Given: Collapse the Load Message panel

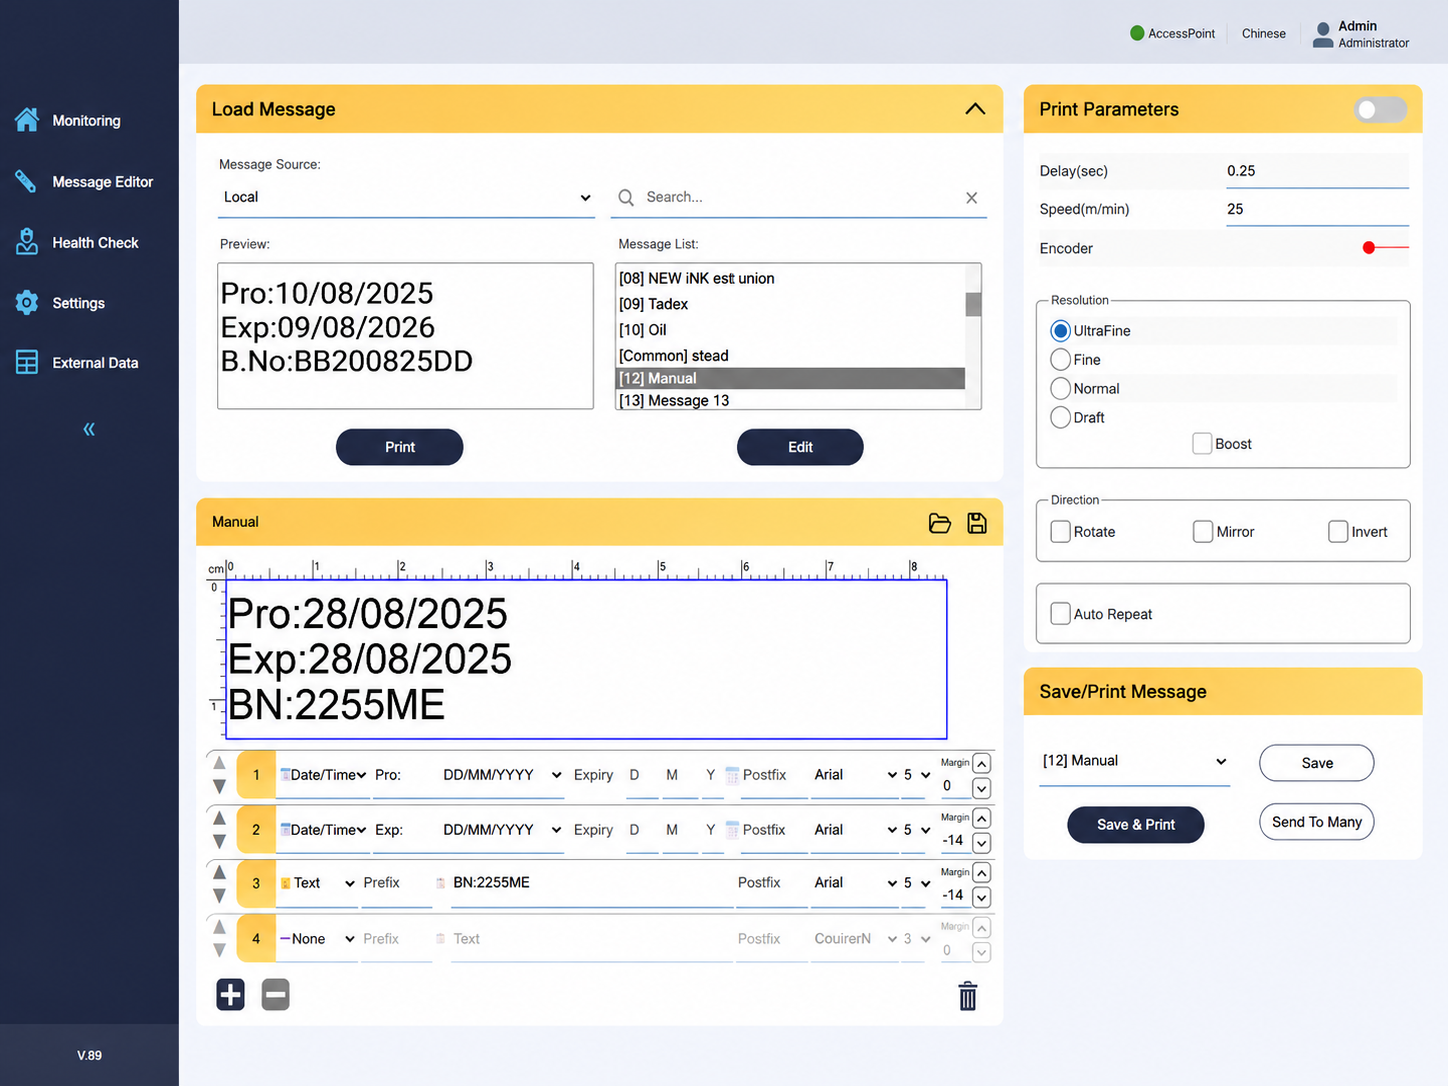Looking at the screenshot, I should click(x=975, y=109).
